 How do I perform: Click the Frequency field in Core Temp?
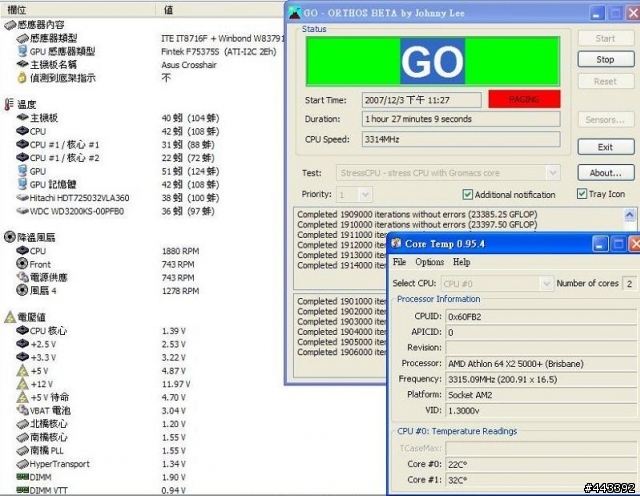(542, 379)
